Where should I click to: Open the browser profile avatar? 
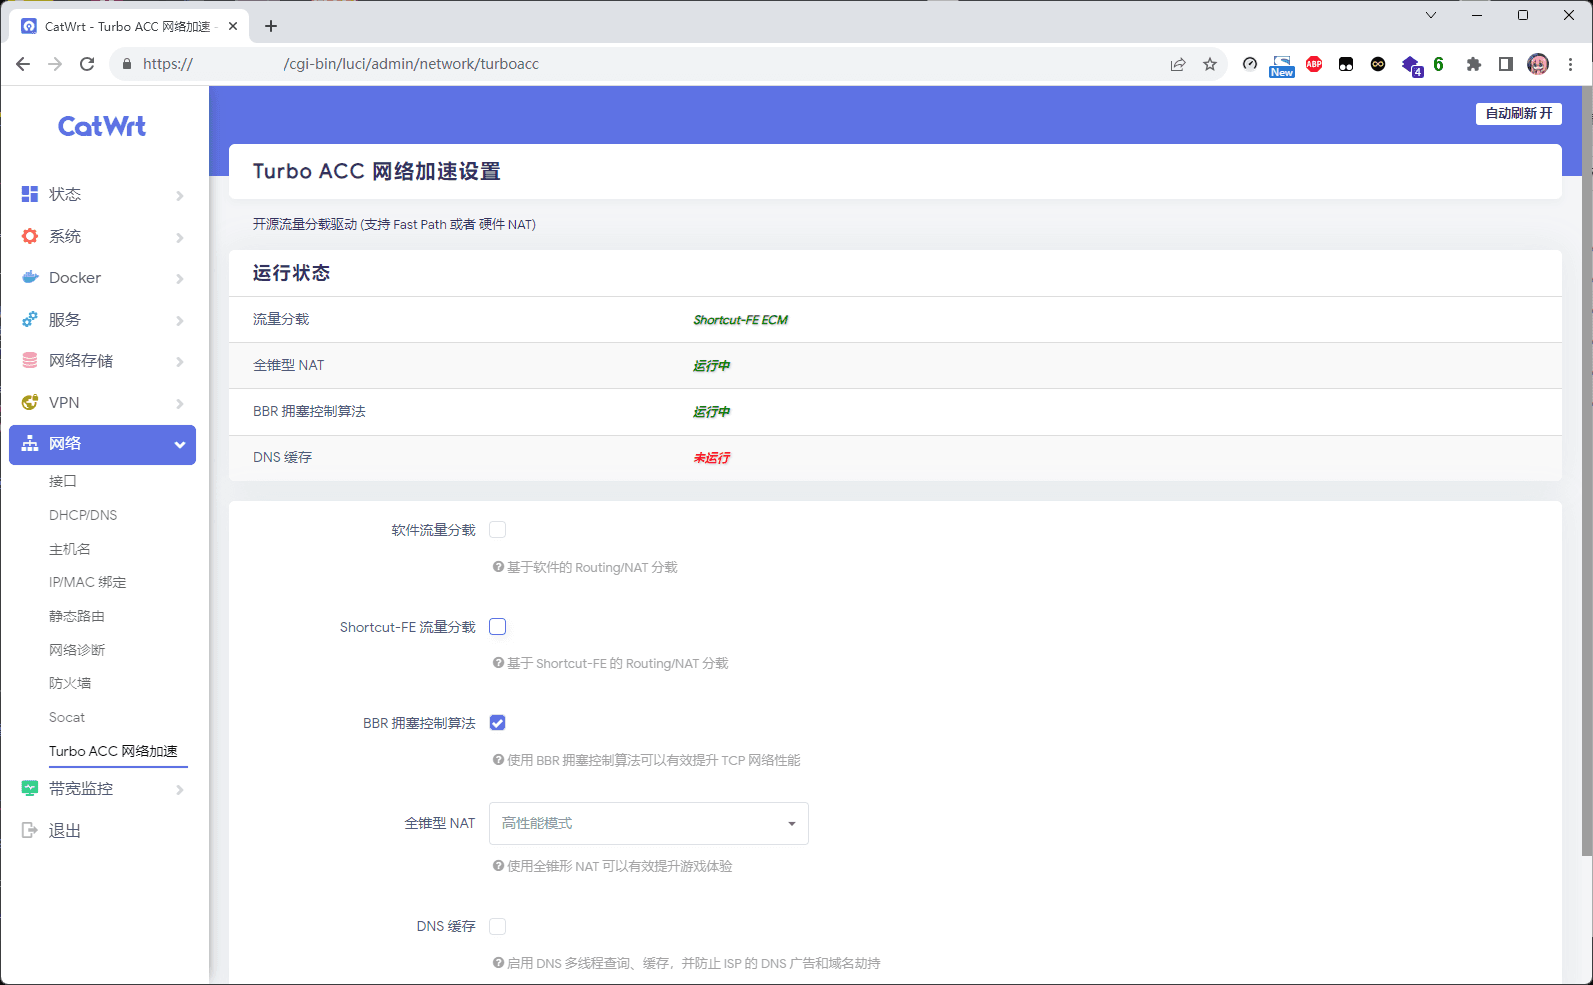1538,64
